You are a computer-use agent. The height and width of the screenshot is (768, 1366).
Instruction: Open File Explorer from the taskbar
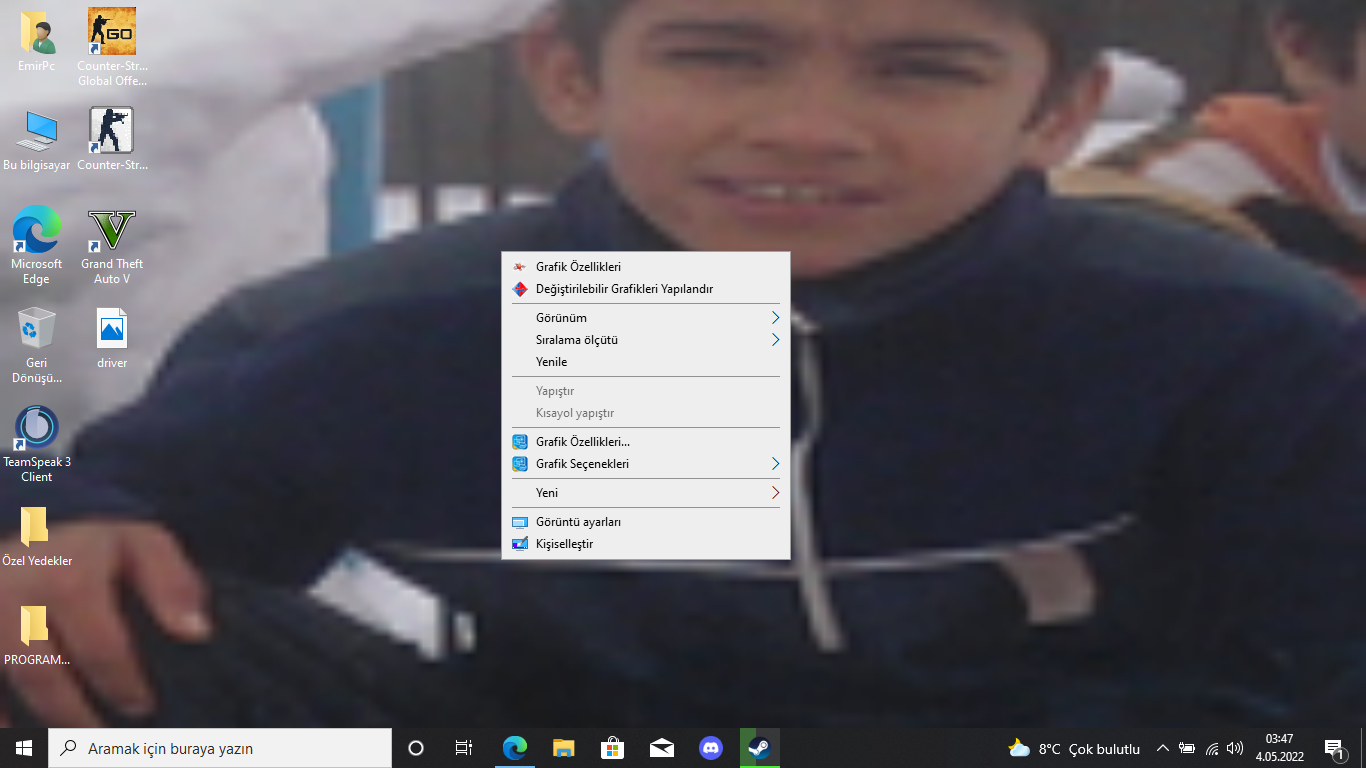click(564, 748)
